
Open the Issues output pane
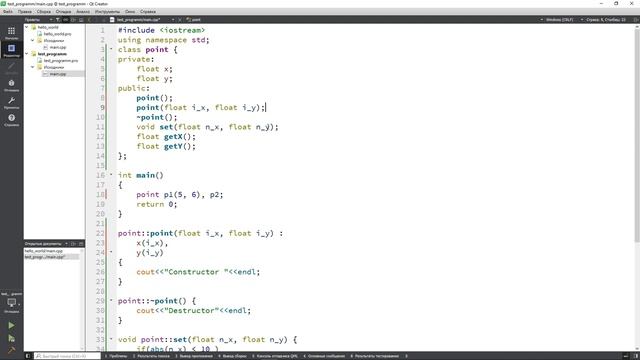116,356
